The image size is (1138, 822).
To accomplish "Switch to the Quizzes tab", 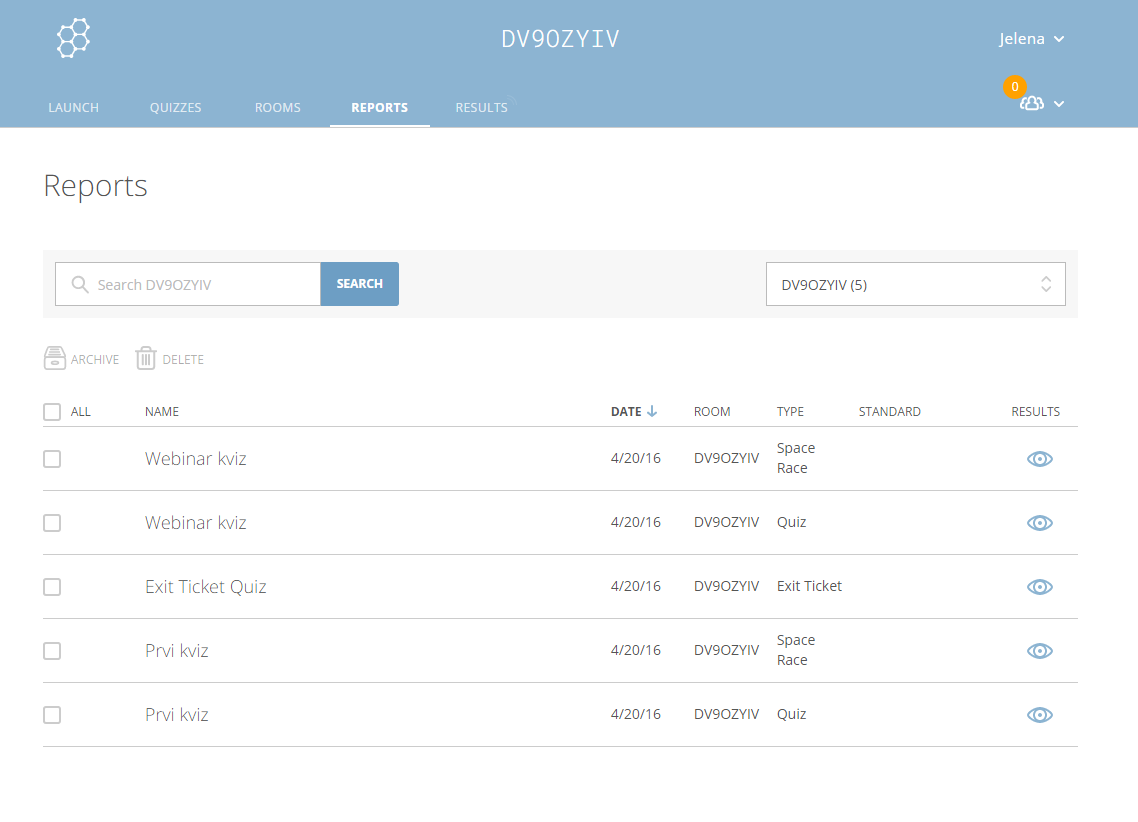I will pyautogui.click(x=175, y=107).
